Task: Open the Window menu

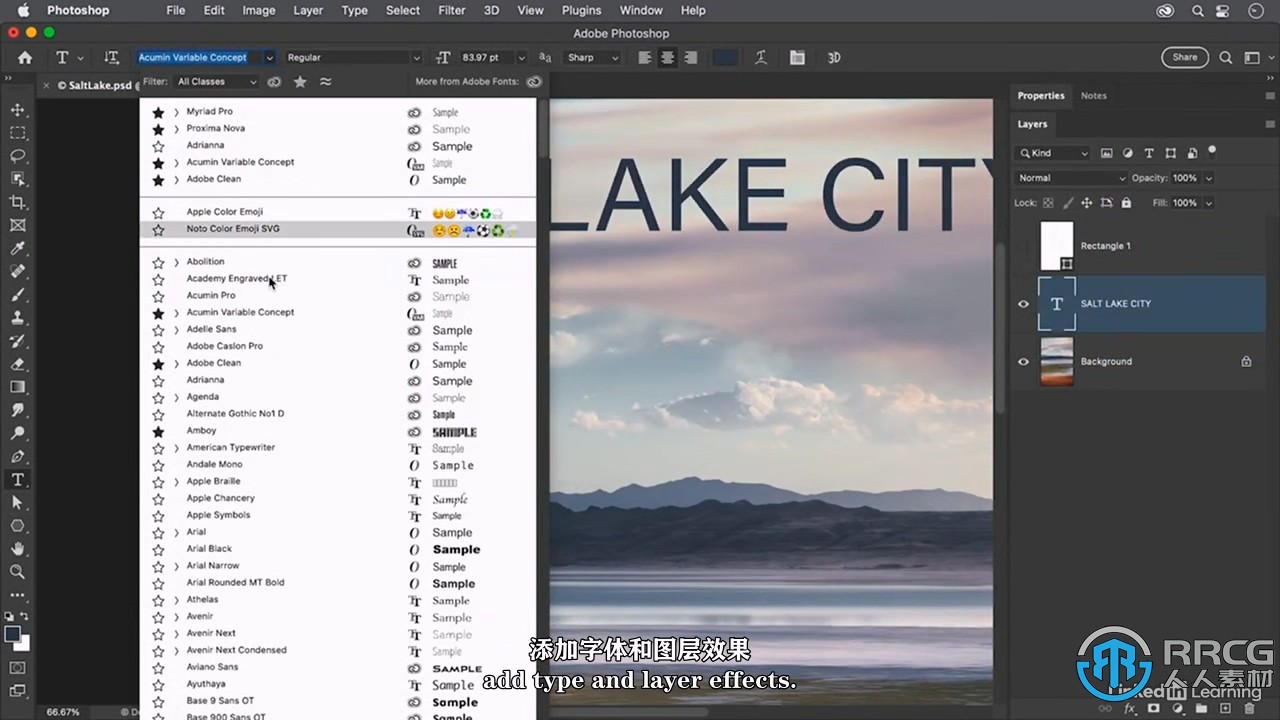Action: 641,10
